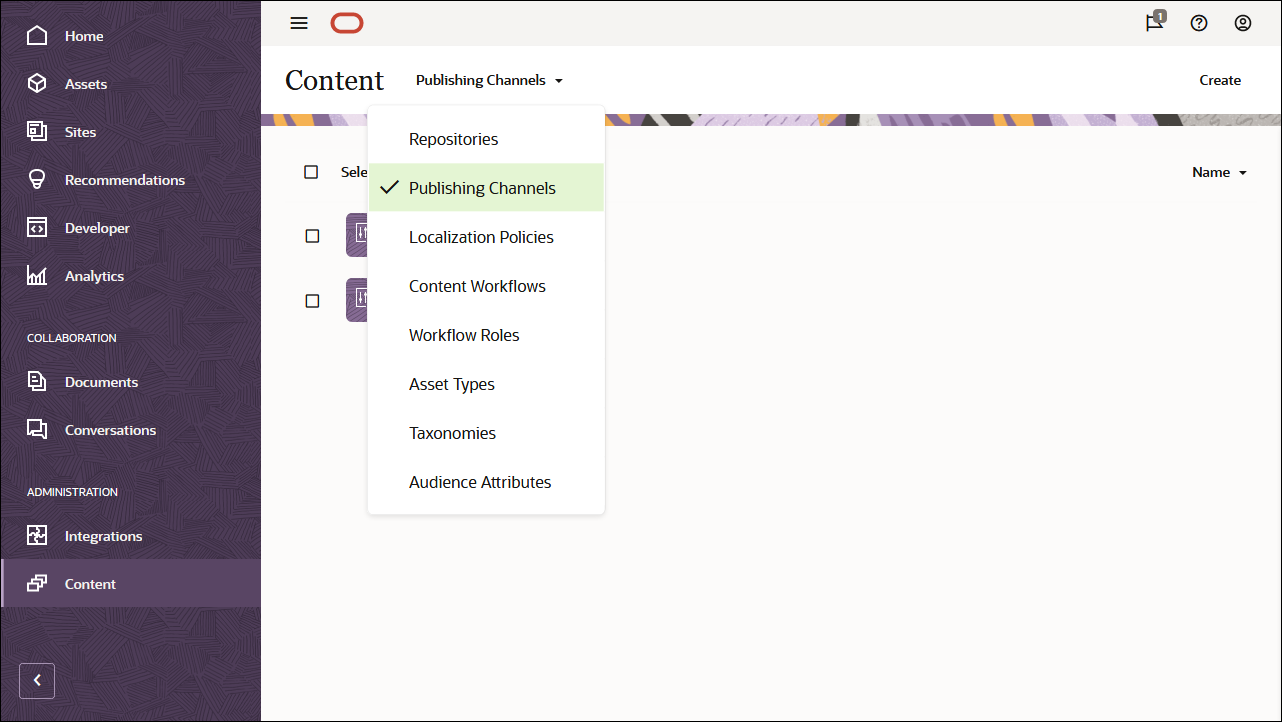Open the Developer section
Viewport: 1282px width, 722px height.
pyautogui.click(x=98, y=227)
